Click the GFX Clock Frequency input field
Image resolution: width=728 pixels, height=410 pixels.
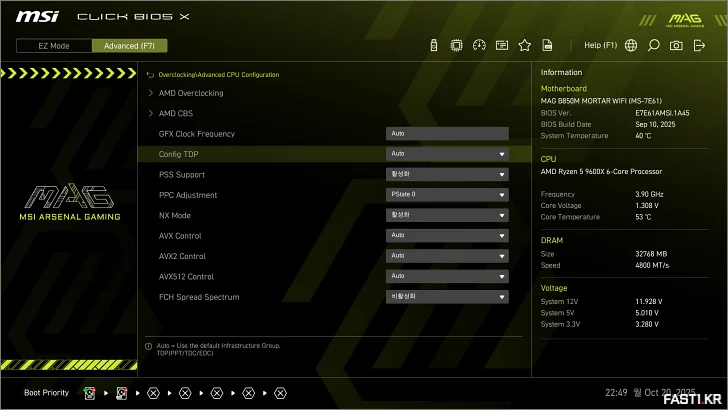[447, 134]
